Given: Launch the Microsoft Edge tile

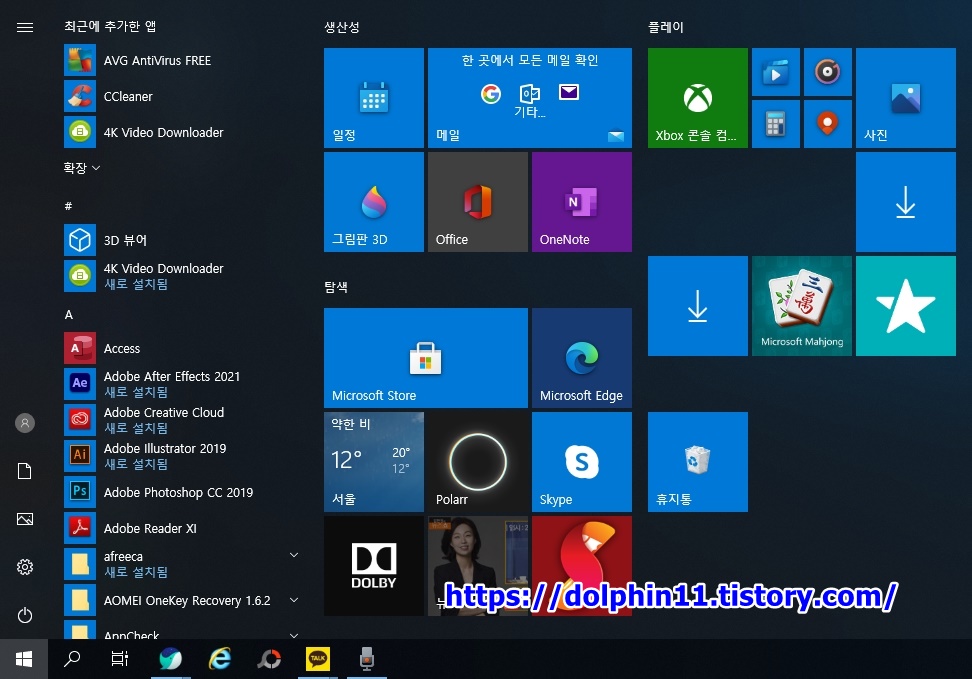Looking at the screenshot, I should (x=582, y=358).
